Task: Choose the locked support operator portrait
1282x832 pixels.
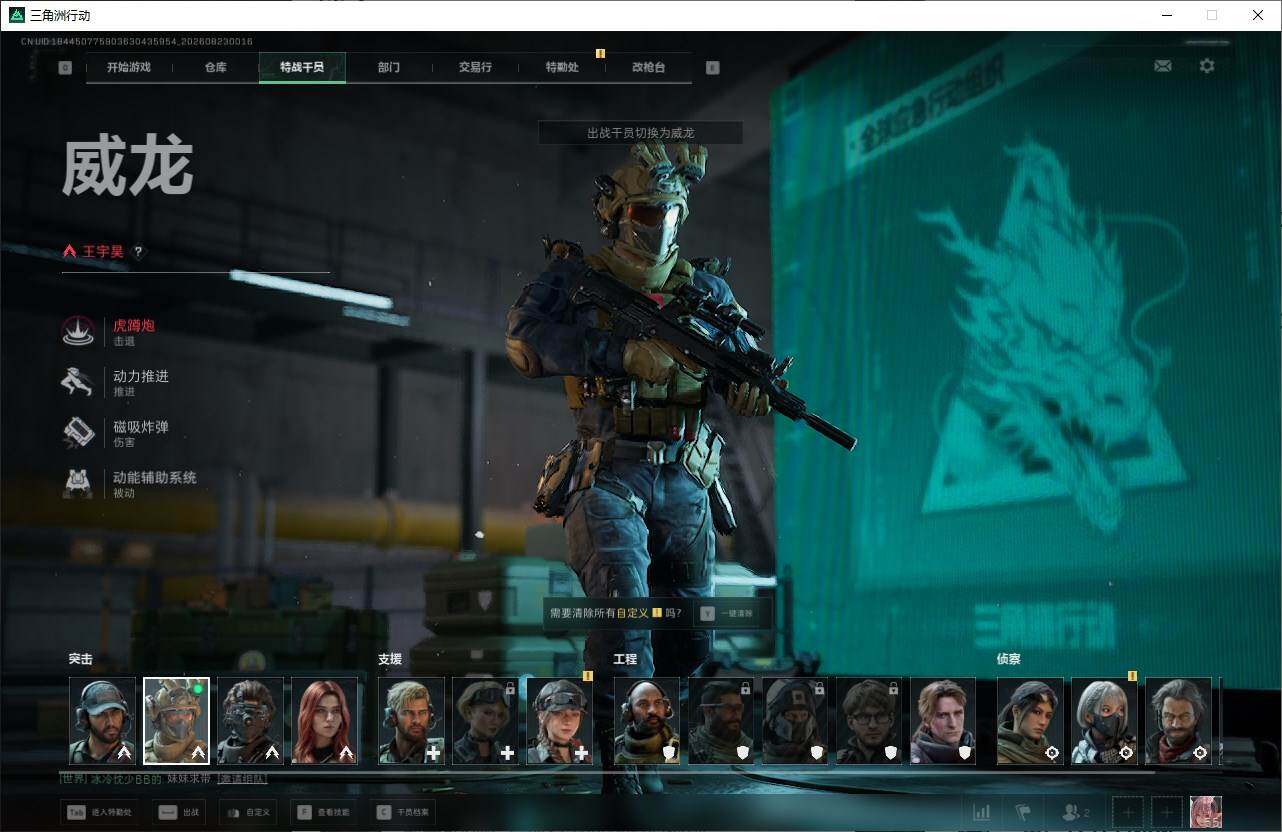Action: pyautogui.click(x=485, y=721)
